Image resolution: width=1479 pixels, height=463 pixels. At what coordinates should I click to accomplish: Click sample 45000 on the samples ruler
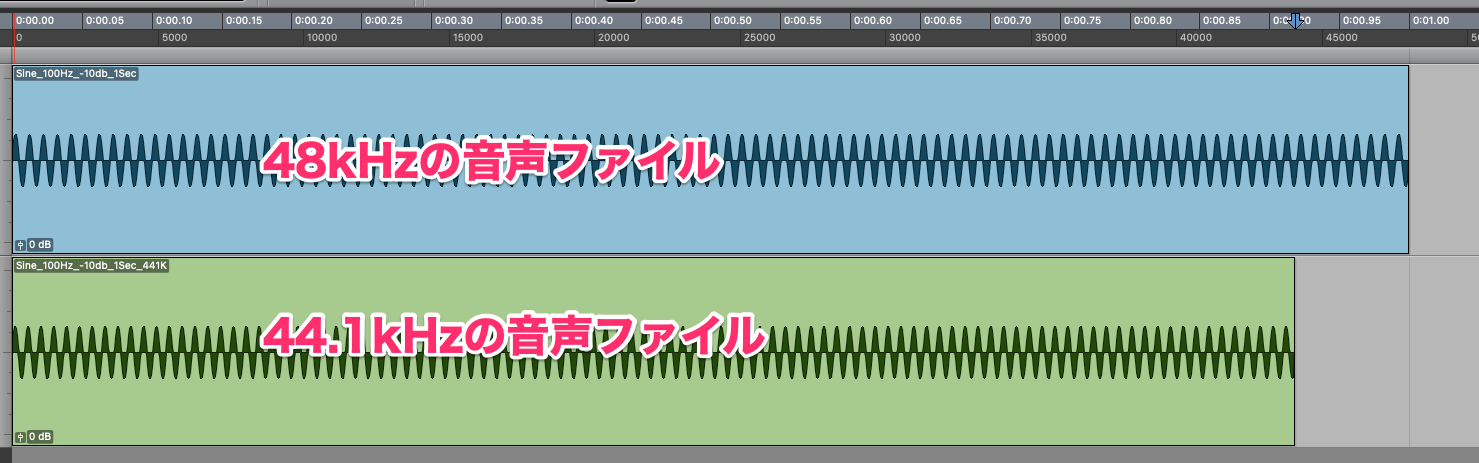click(x=1341, y=38)
